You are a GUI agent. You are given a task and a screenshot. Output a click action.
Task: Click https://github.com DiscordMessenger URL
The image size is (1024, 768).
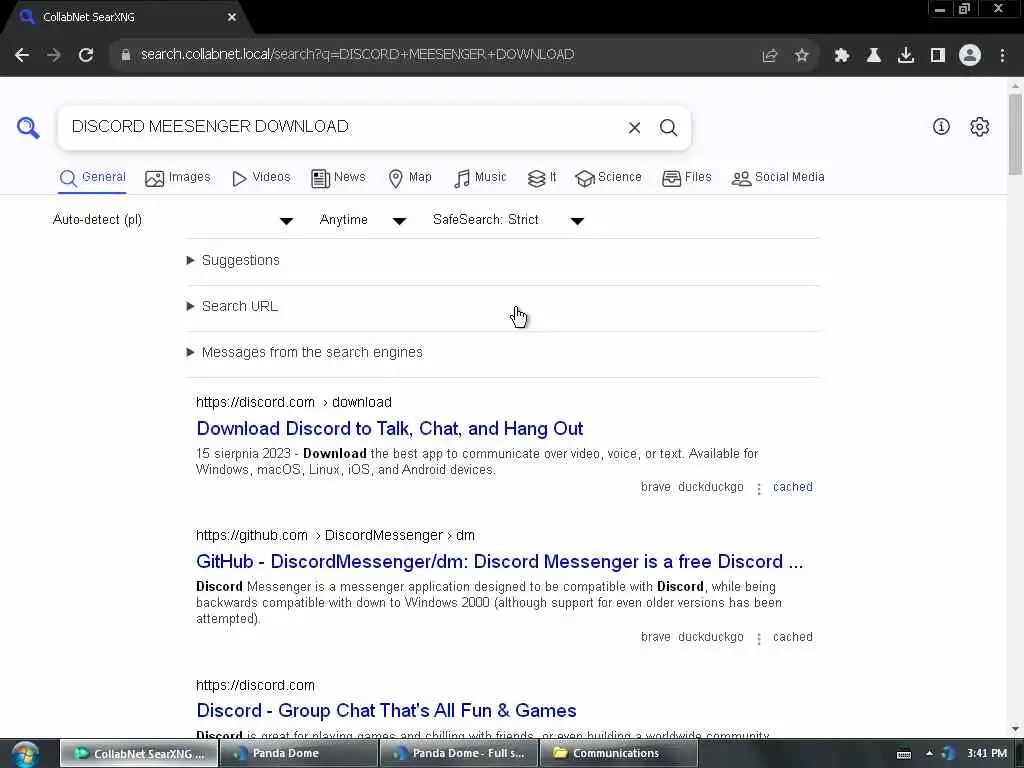coord(335,536)
